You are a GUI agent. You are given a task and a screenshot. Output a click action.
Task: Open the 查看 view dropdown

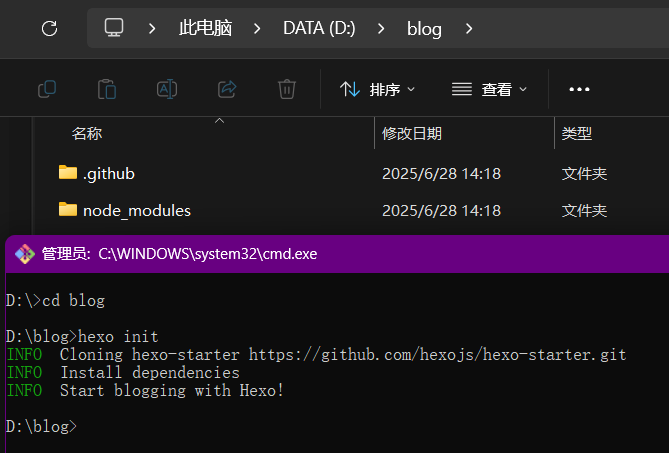(x=489, y=89)
